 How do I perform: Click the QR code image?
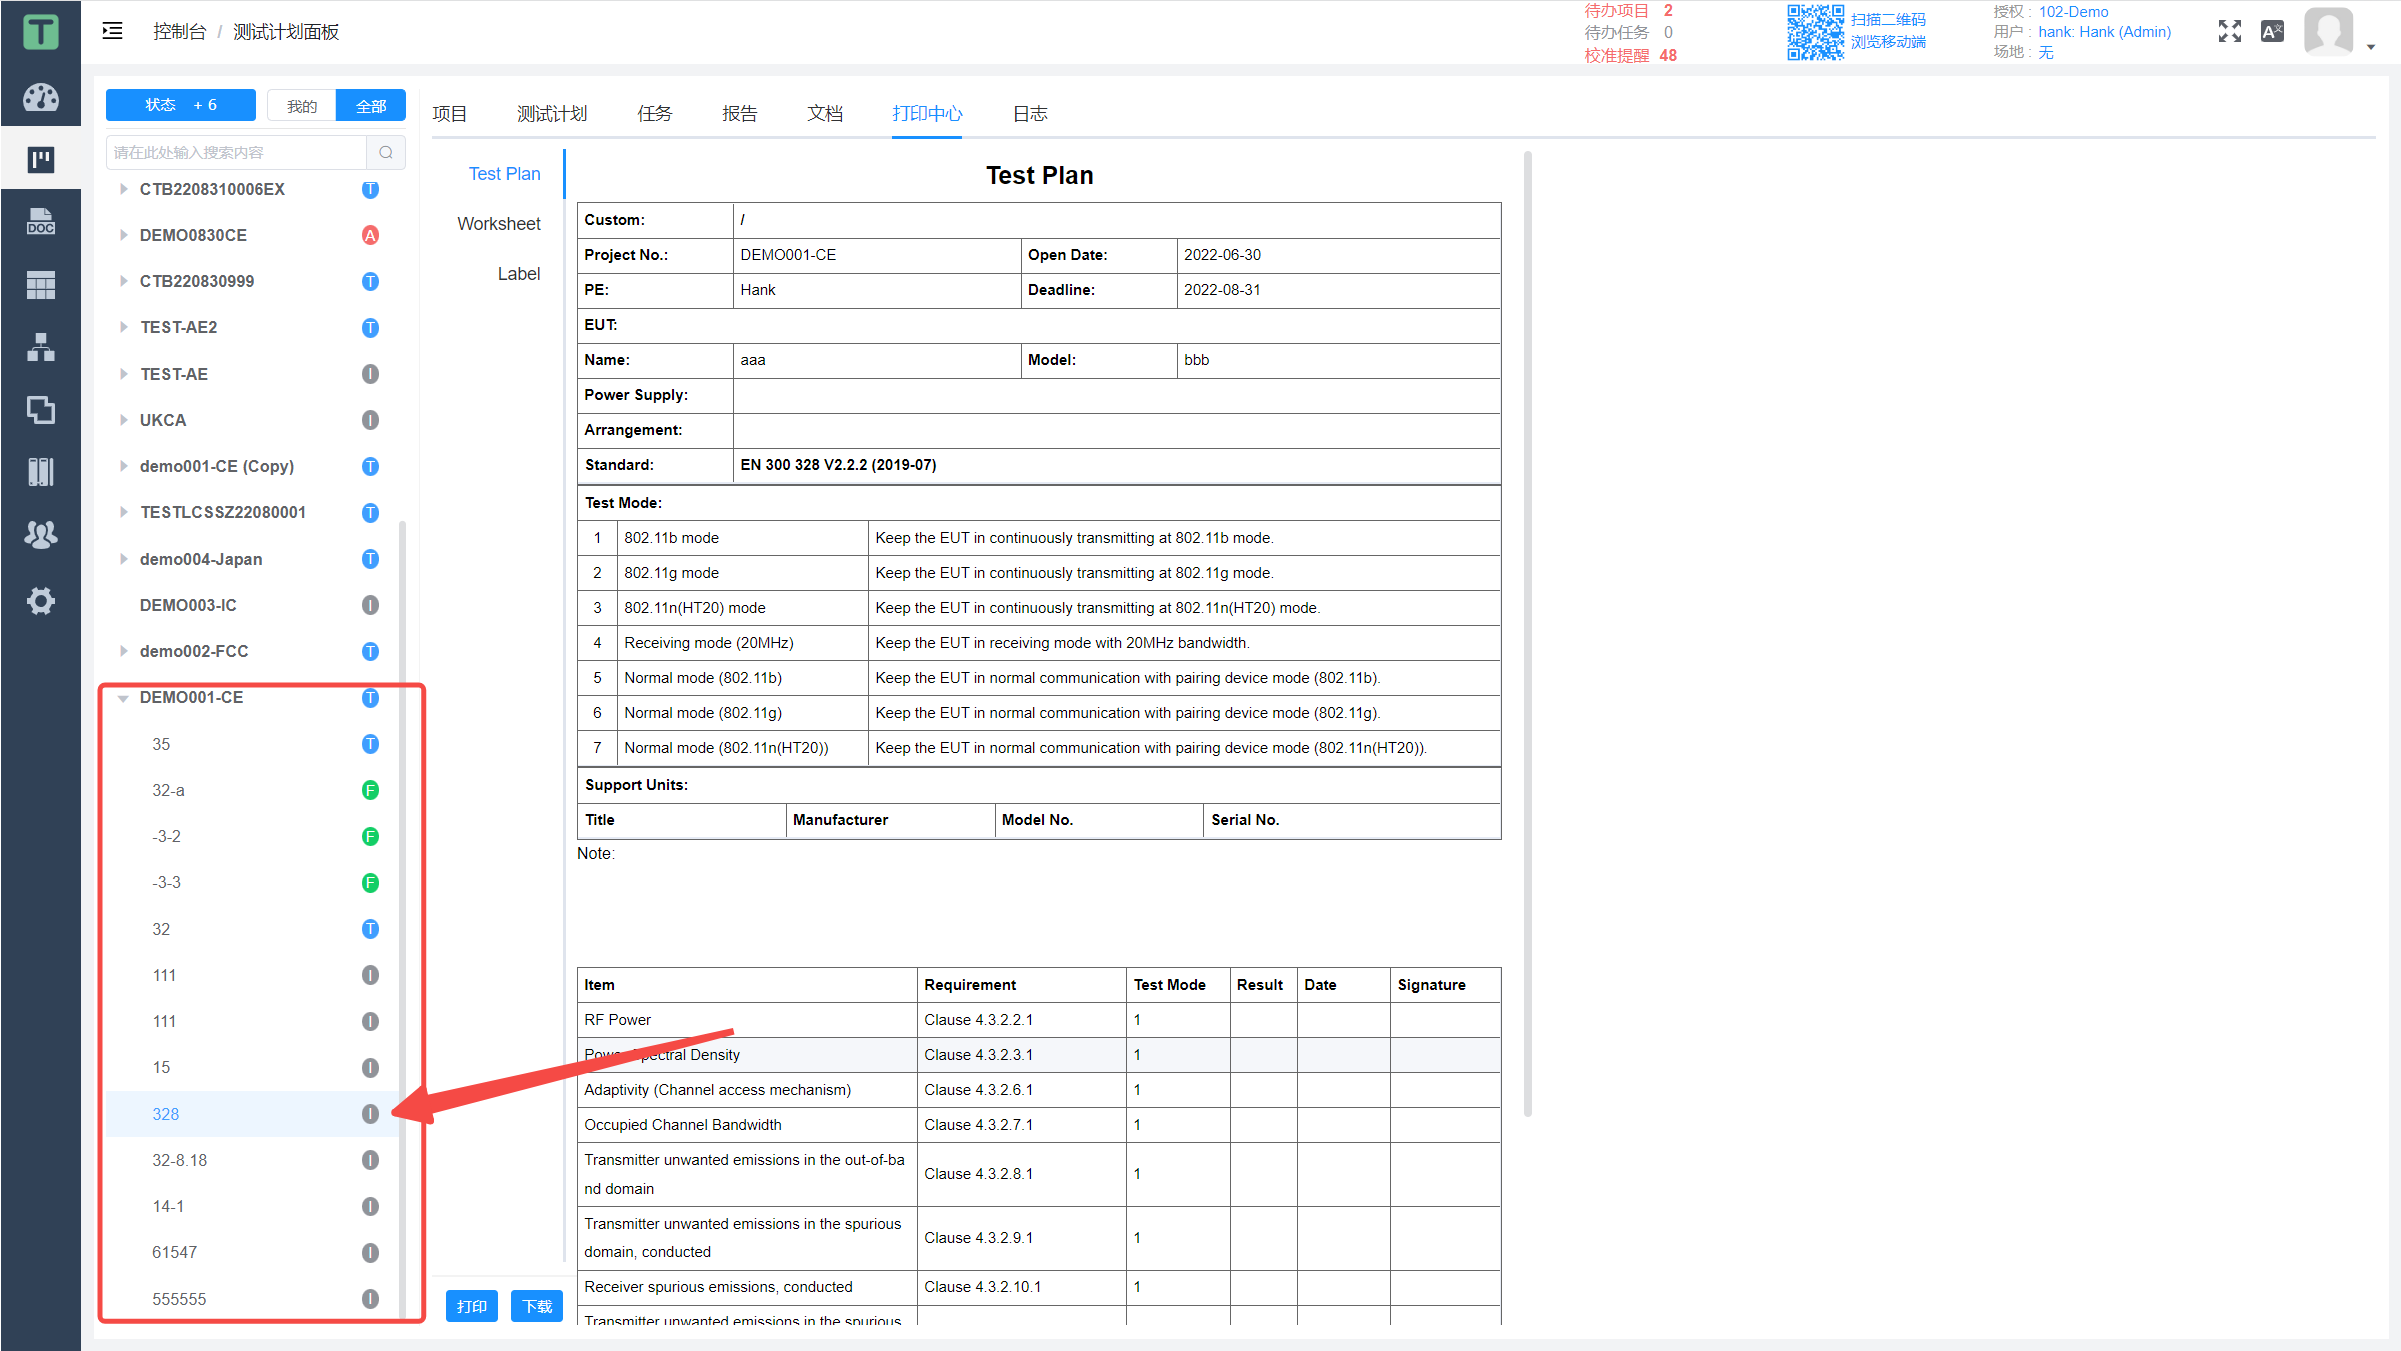pyautogui.click(x=1815, y=32)
